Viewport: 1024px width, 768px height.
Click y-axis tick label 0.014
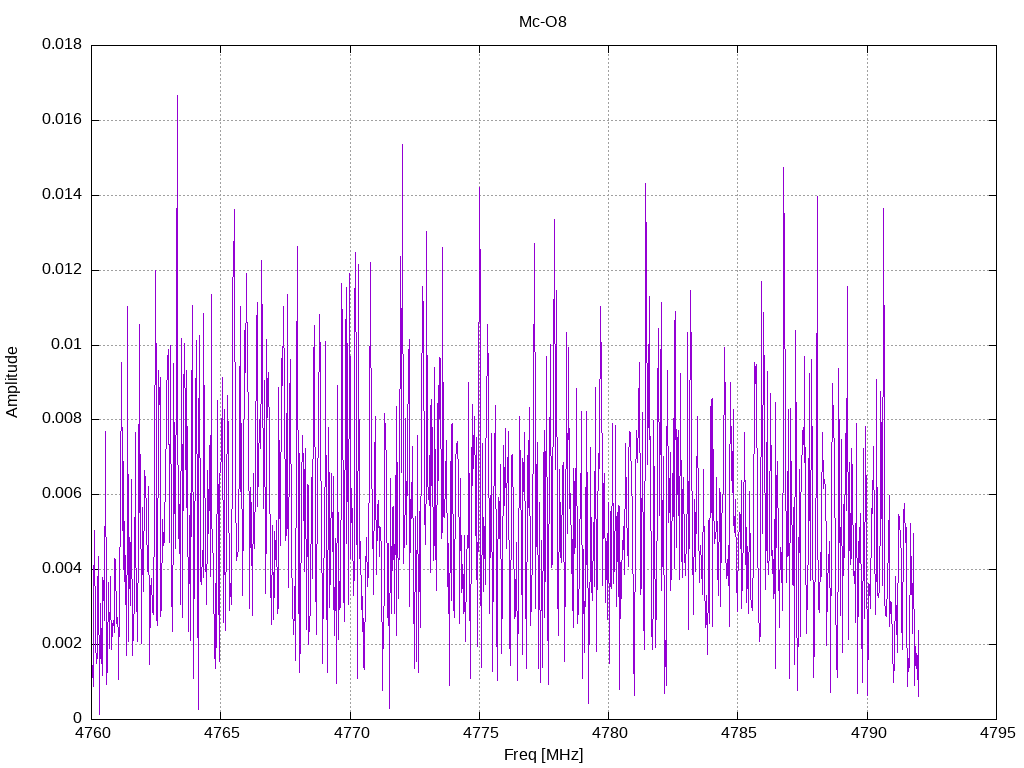(x=62, y=195)
